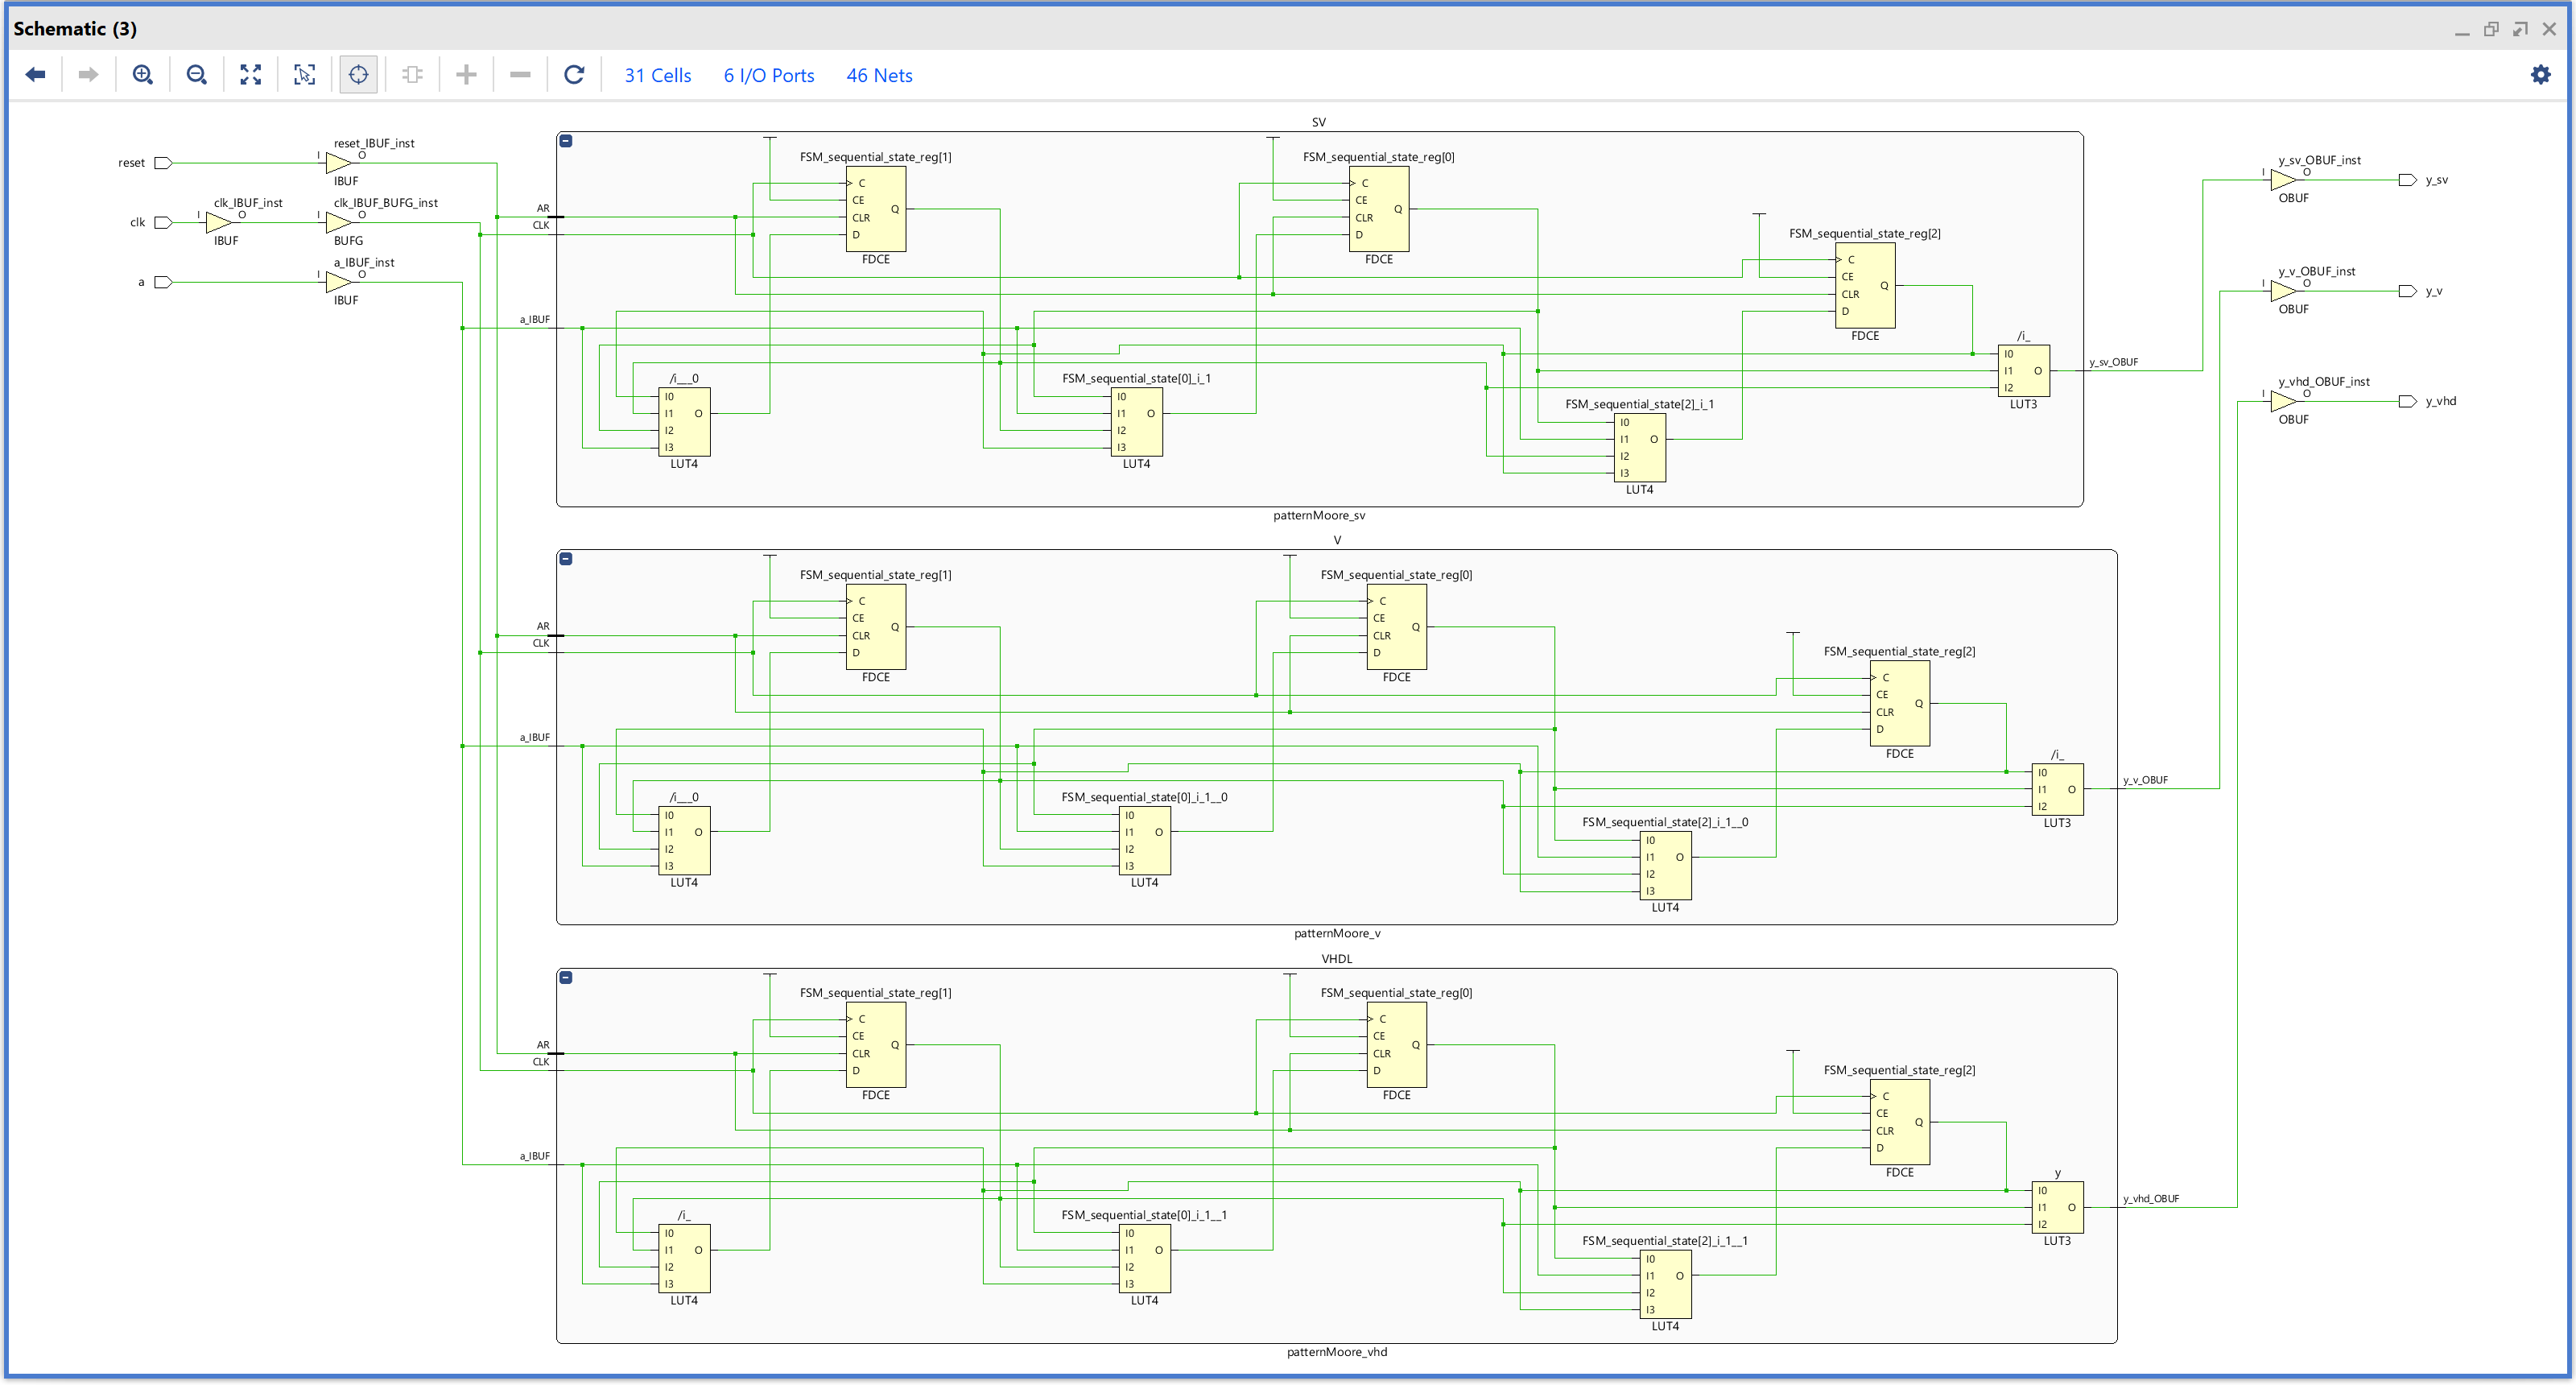This screenshot has width=2576, height=1385.
Task: Open the 46 Nets link
Action: [879, 75]
